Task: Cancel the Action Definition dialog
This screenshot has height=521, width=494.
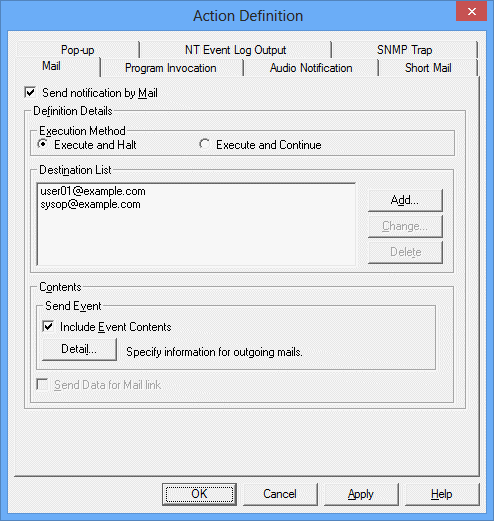Action: pos(280,494)
